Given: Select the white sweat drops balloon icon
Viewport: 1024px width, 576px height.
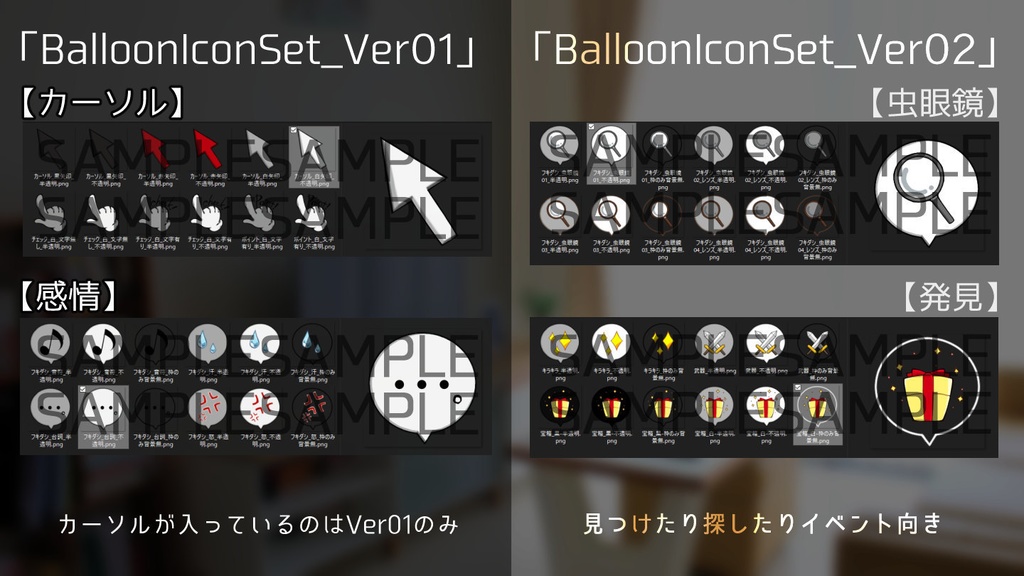Looking at the screenshot, I should point(260,353).
